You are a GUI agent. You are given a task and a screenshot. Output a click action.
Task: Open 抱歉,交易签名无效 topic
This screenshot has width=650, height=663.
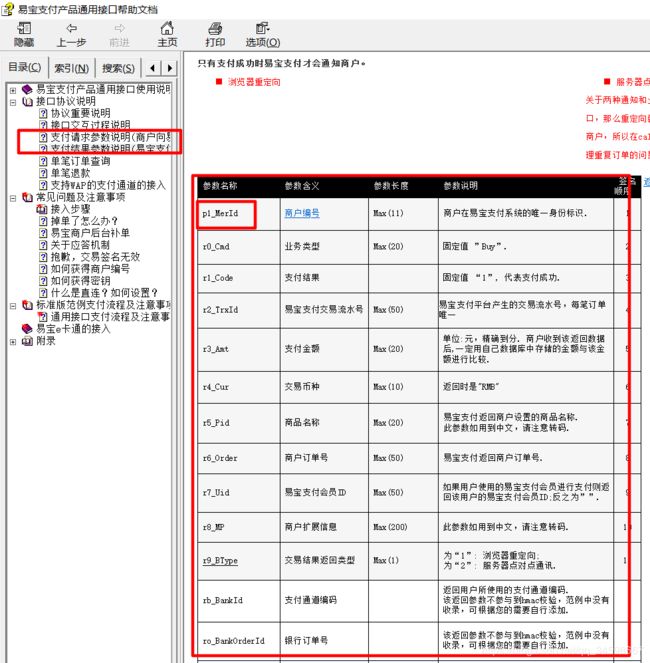tap(95, 257)
